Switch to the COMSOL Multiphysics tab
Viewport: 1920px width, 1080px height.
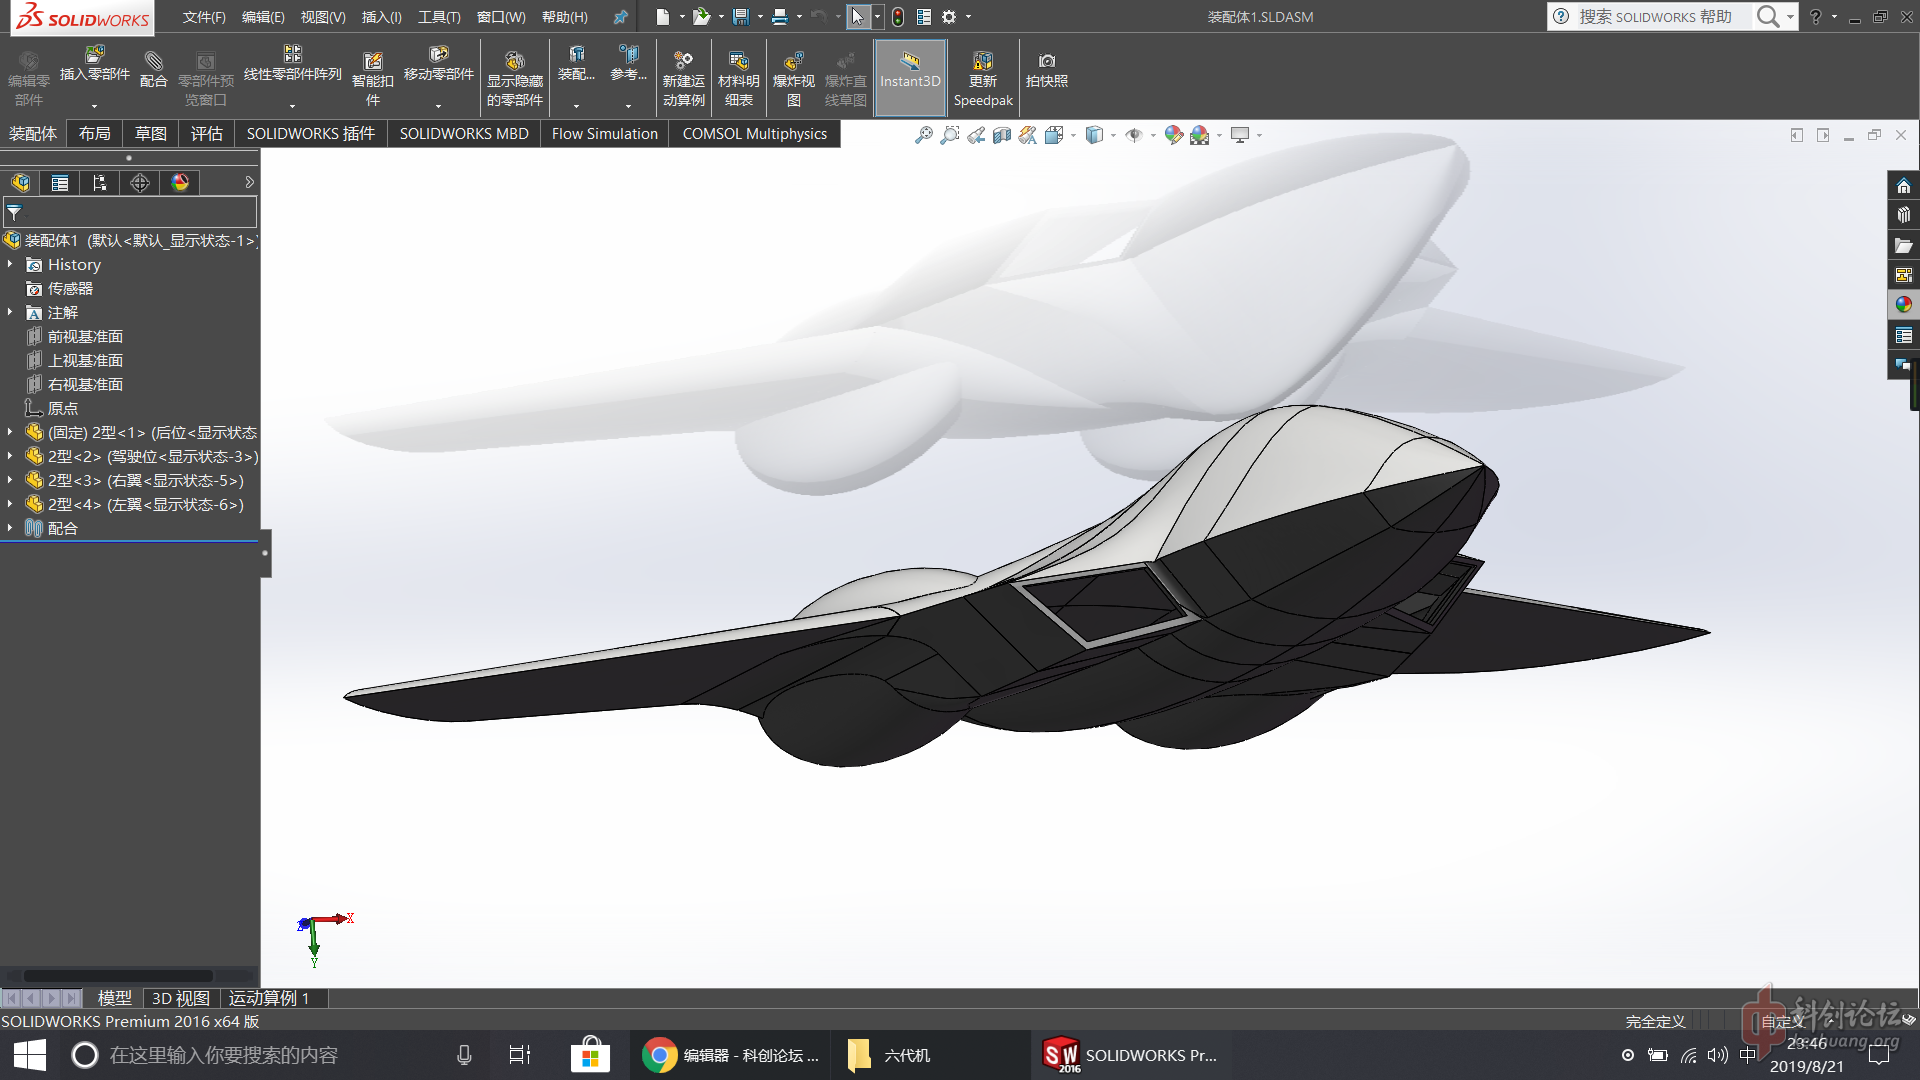[755, 133]
